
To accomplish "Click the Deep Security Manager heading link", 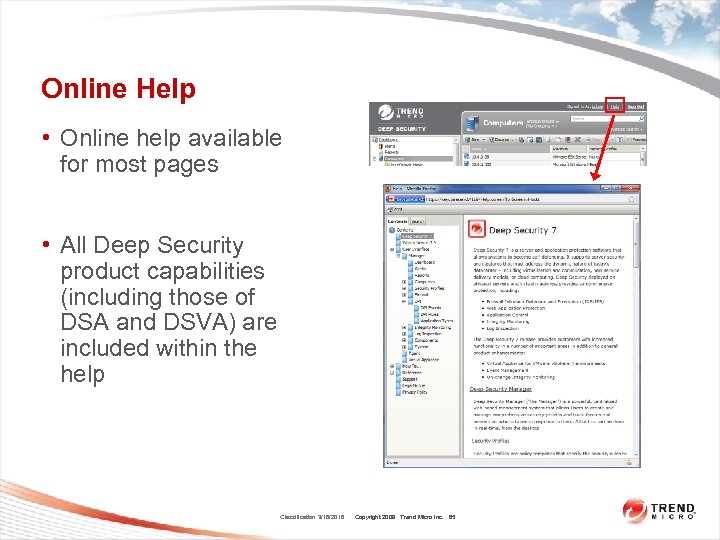I will click(500, 389).
